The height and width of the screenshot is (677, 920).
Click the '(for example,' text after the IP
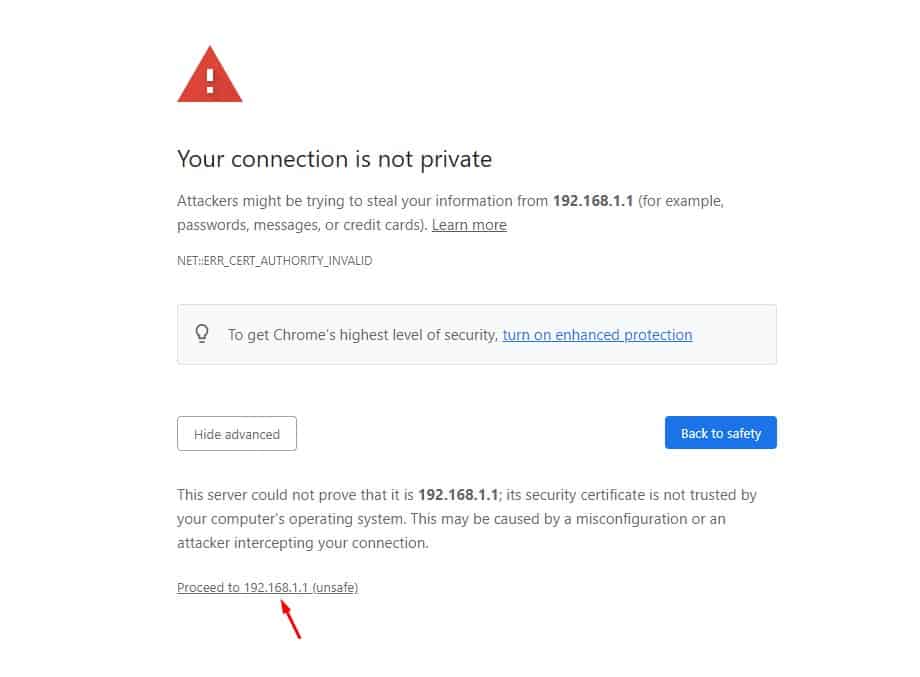[682, 201]
